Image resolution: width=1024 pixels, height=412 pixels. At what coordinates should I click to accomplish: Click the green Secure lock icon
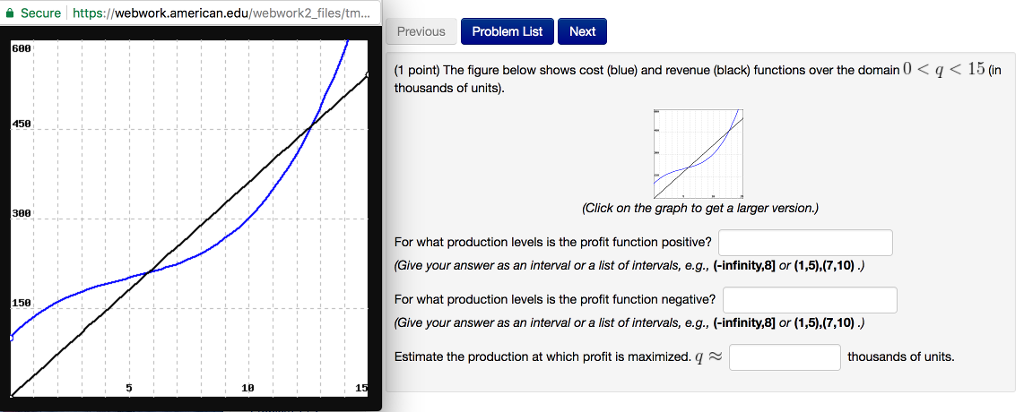tap(10, 14)
